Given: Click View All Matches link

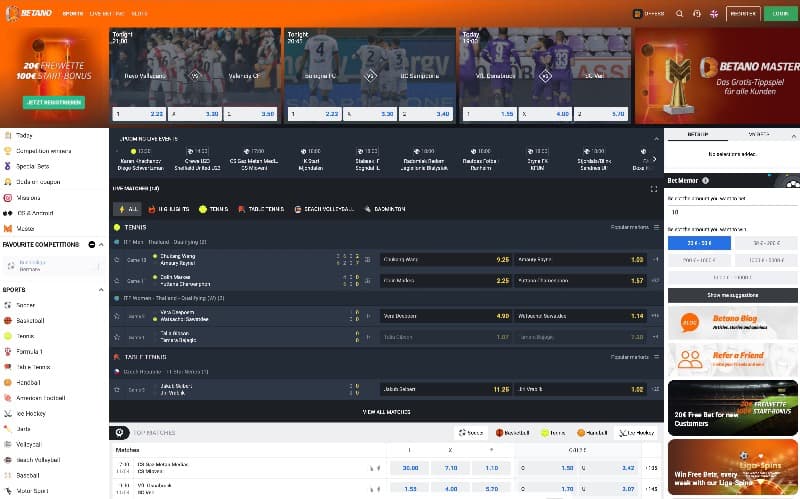Looking at the screenshot, I should (386, 412).
